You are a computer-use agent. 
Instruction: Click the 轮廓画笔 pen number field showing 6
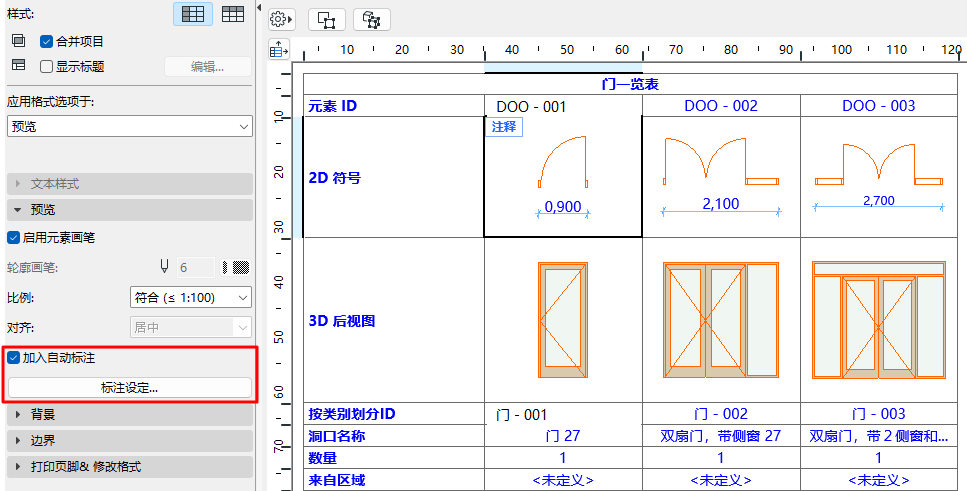tap(196, 267)
